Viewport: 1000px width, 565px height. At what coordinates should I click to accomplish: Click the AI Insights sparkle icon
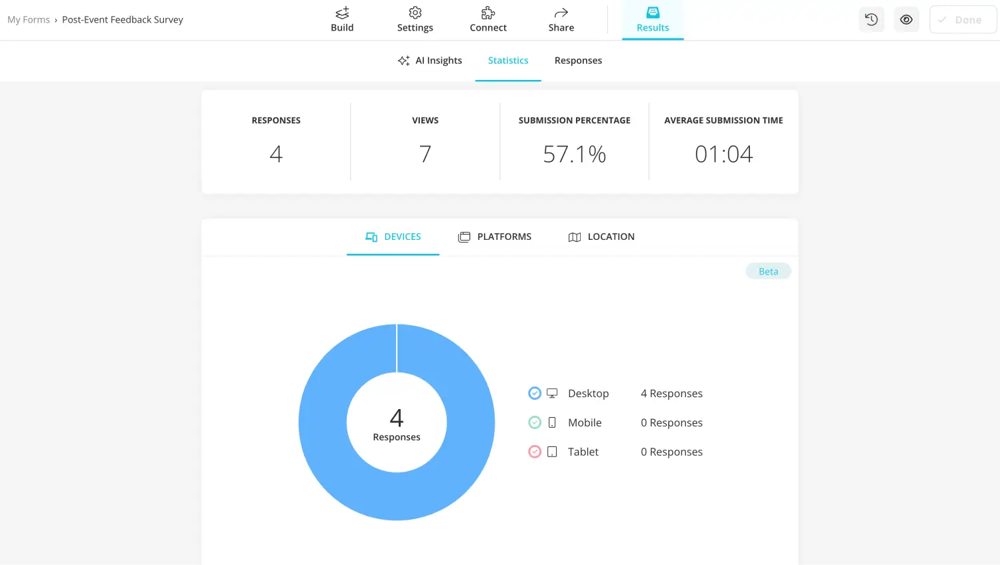pyautogui.click(x=404, y=61)
